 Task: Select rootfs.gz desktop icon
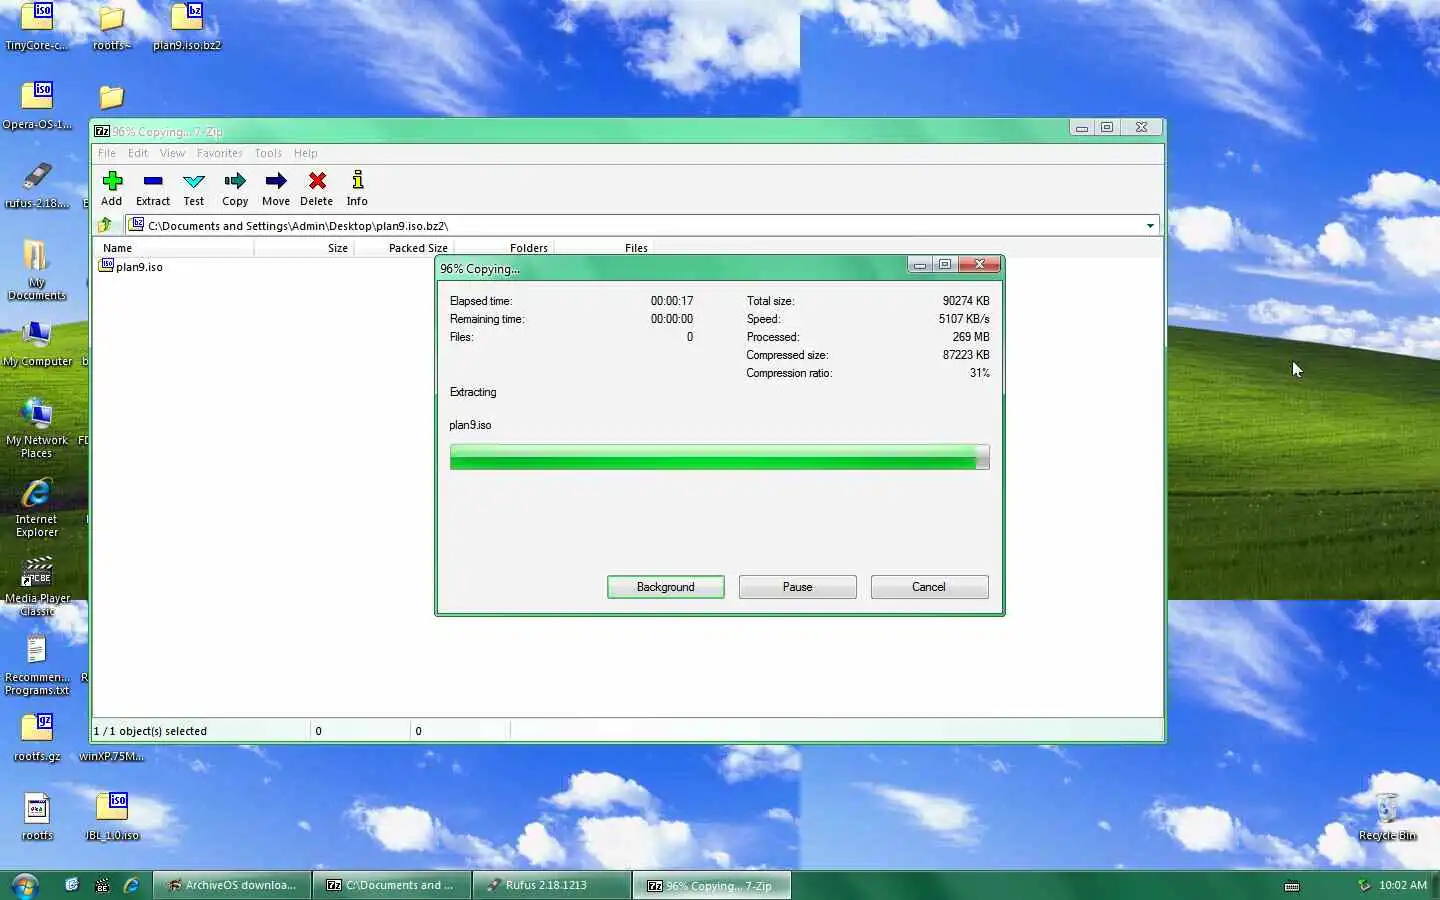click(x=37, y=738)
